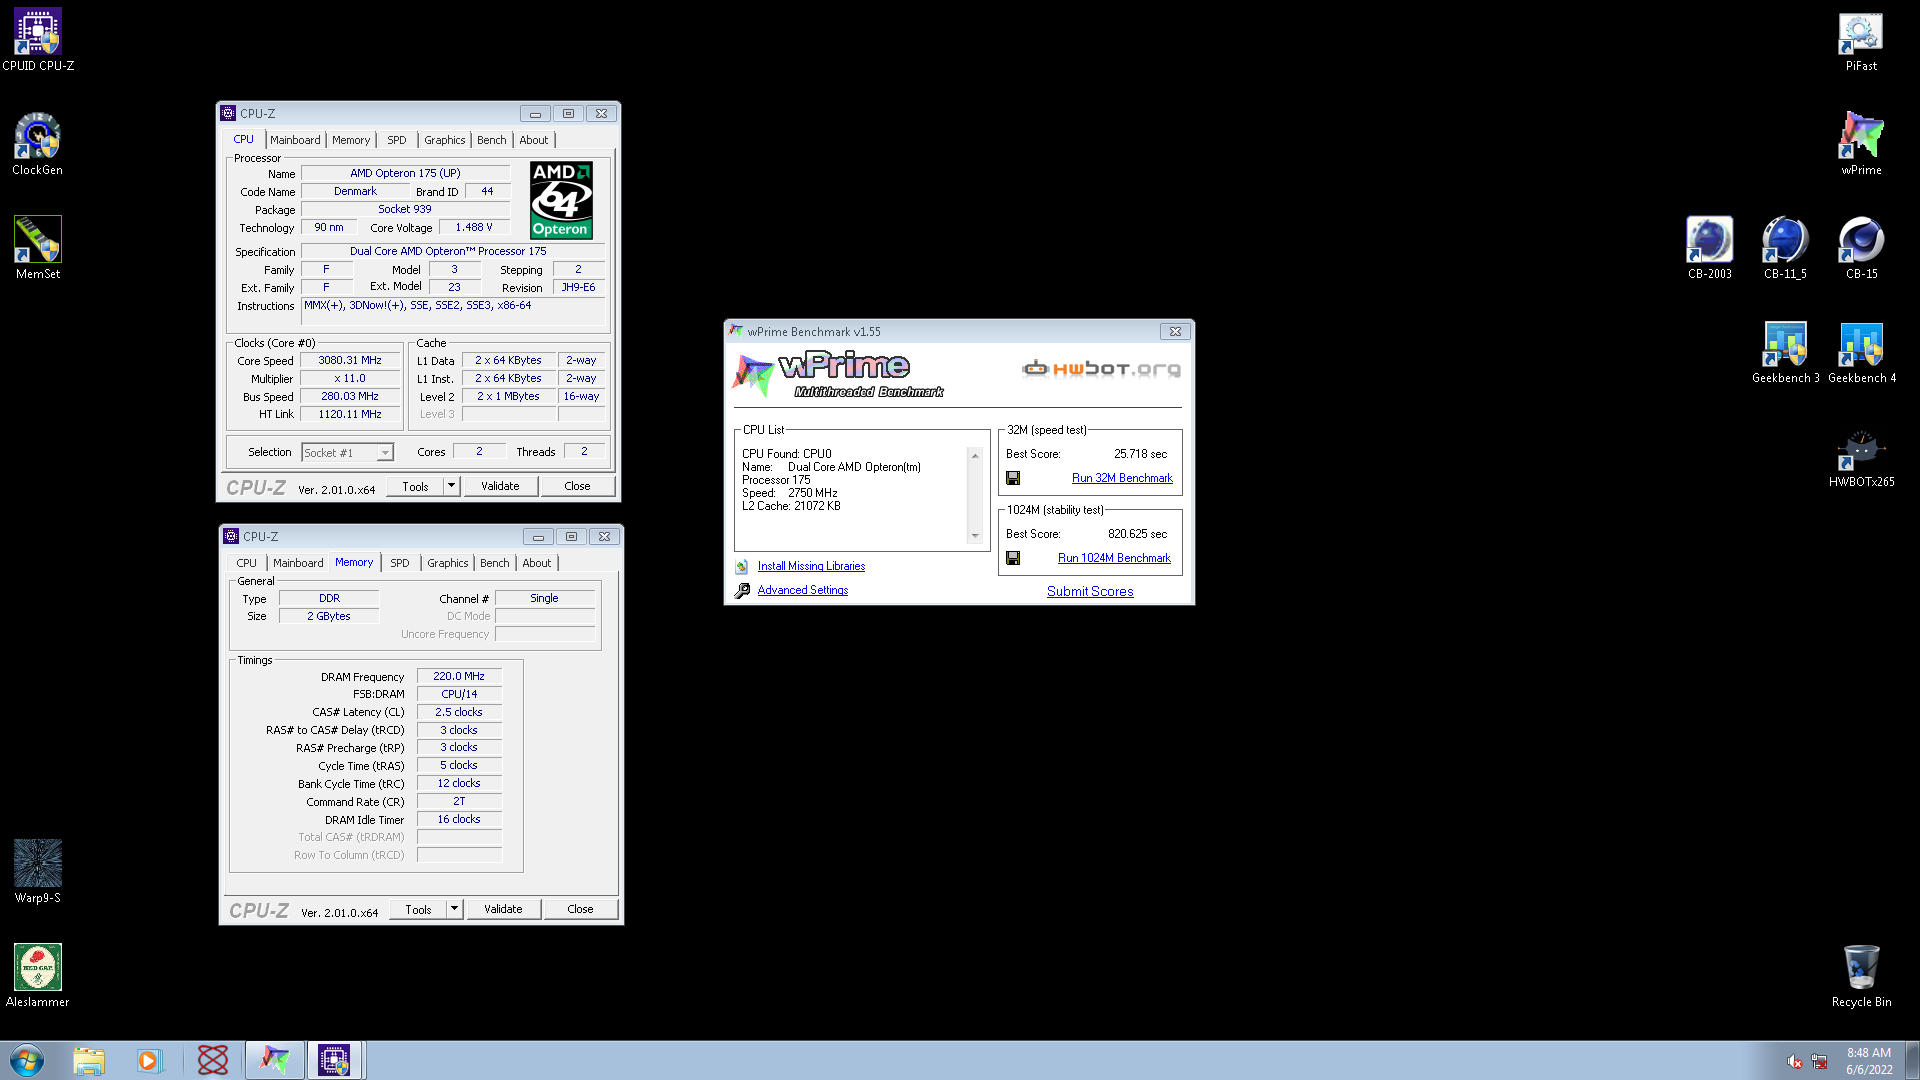Launch the wPrime desktop shortcut

click(1861, 144)
